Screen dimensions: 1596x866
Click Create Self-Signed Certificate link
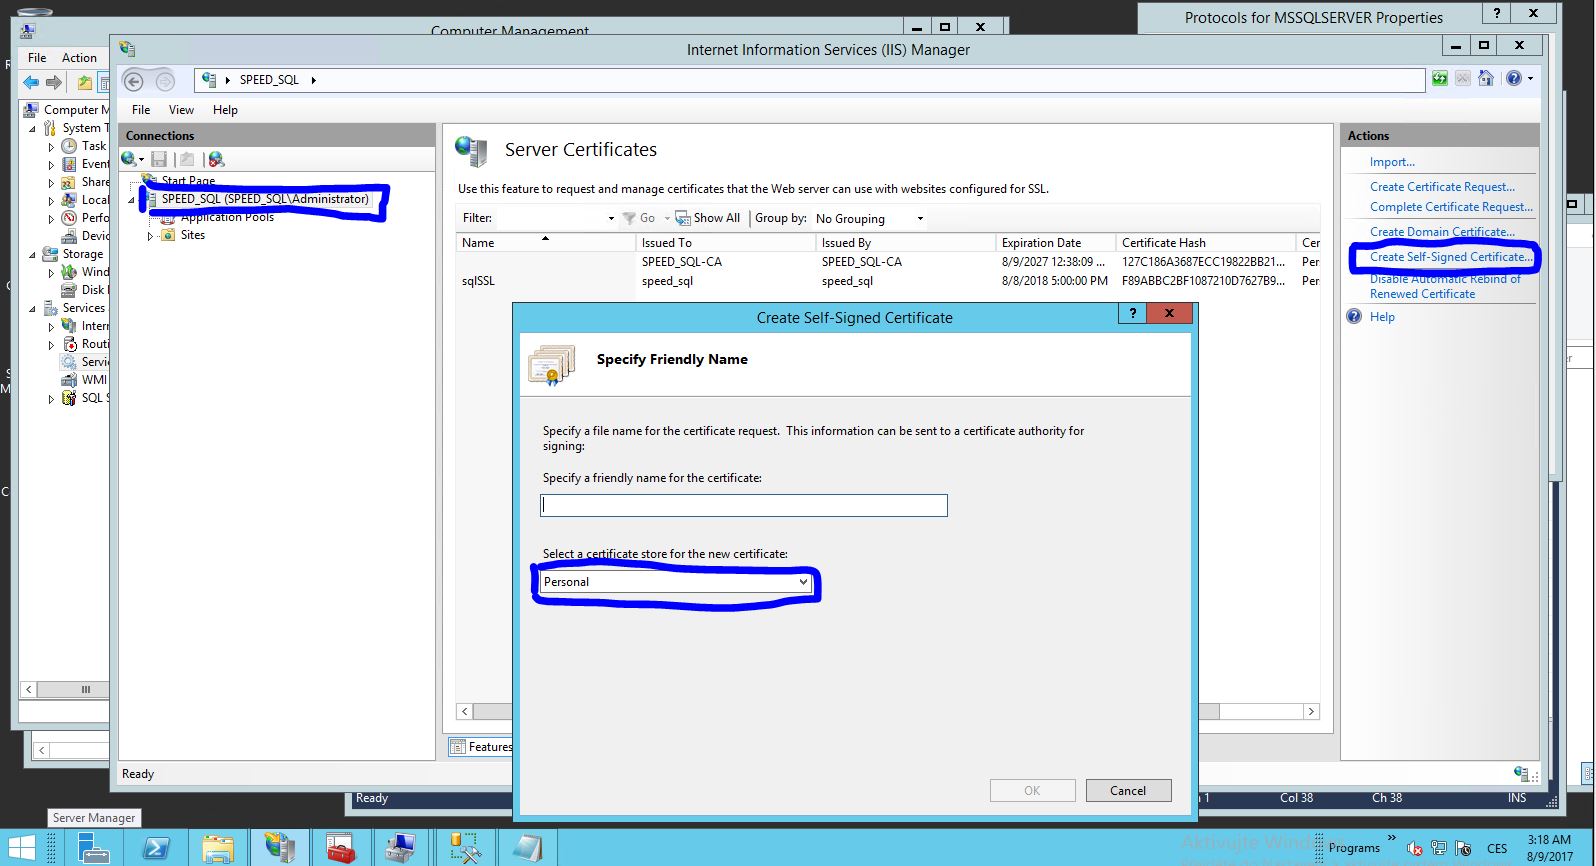point(1451,257)
